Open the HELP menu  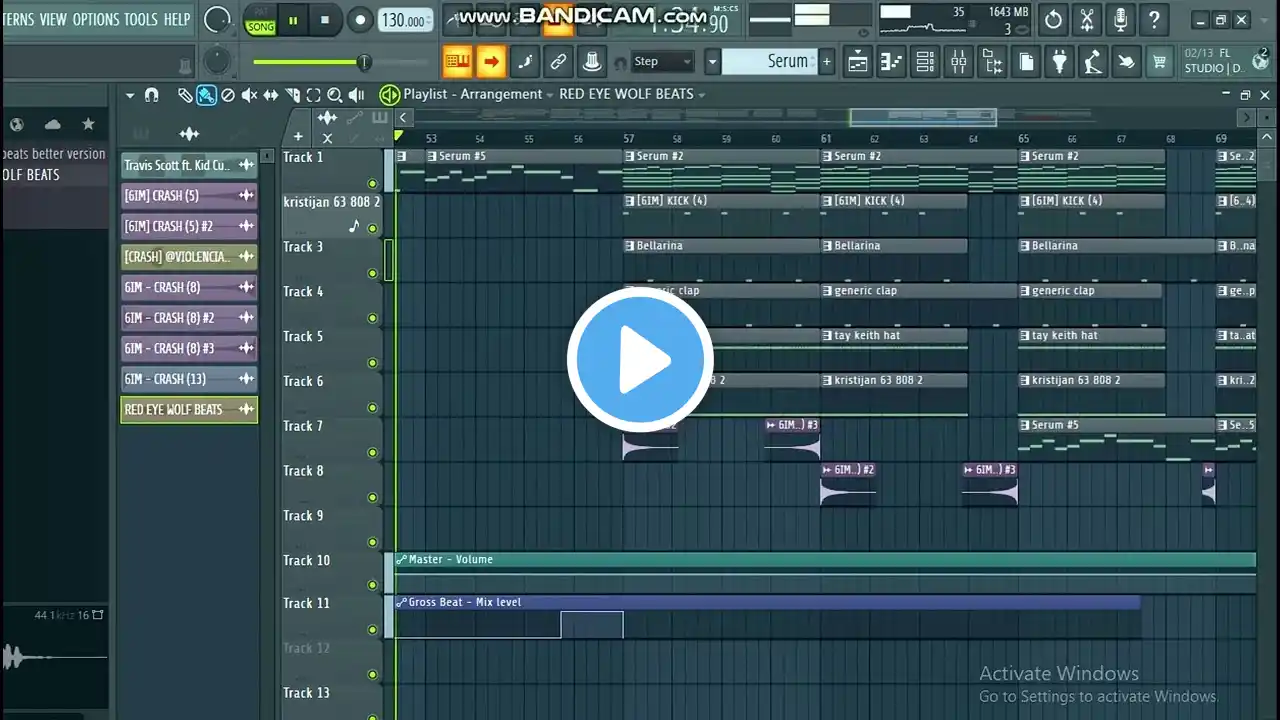[x=177, y=19]
